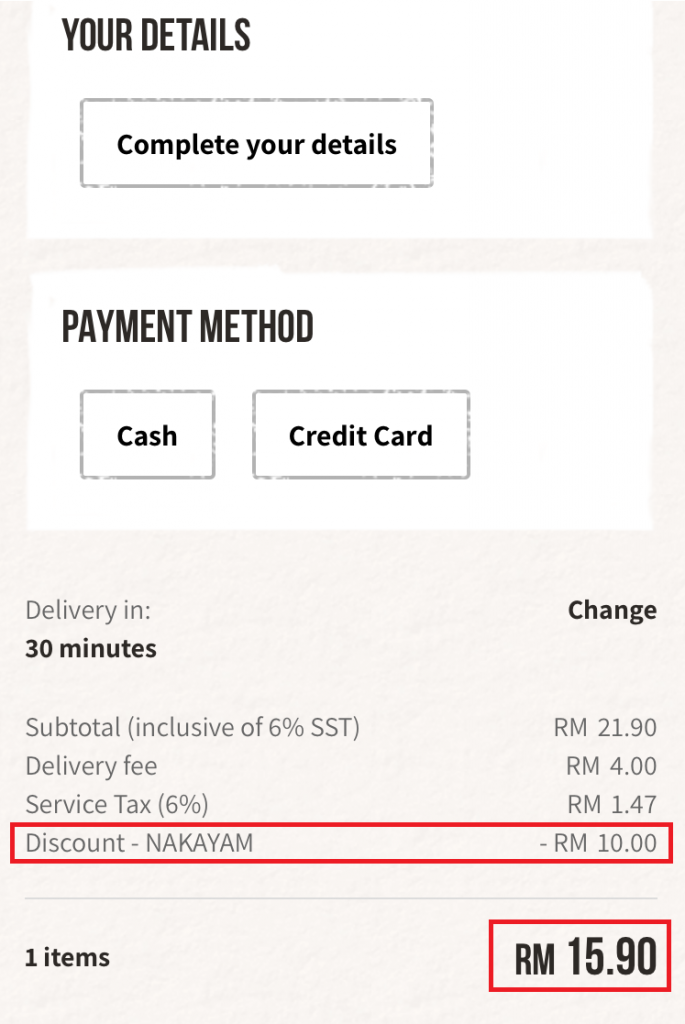Click the 'Delivery in:' label

pos(88,610)
